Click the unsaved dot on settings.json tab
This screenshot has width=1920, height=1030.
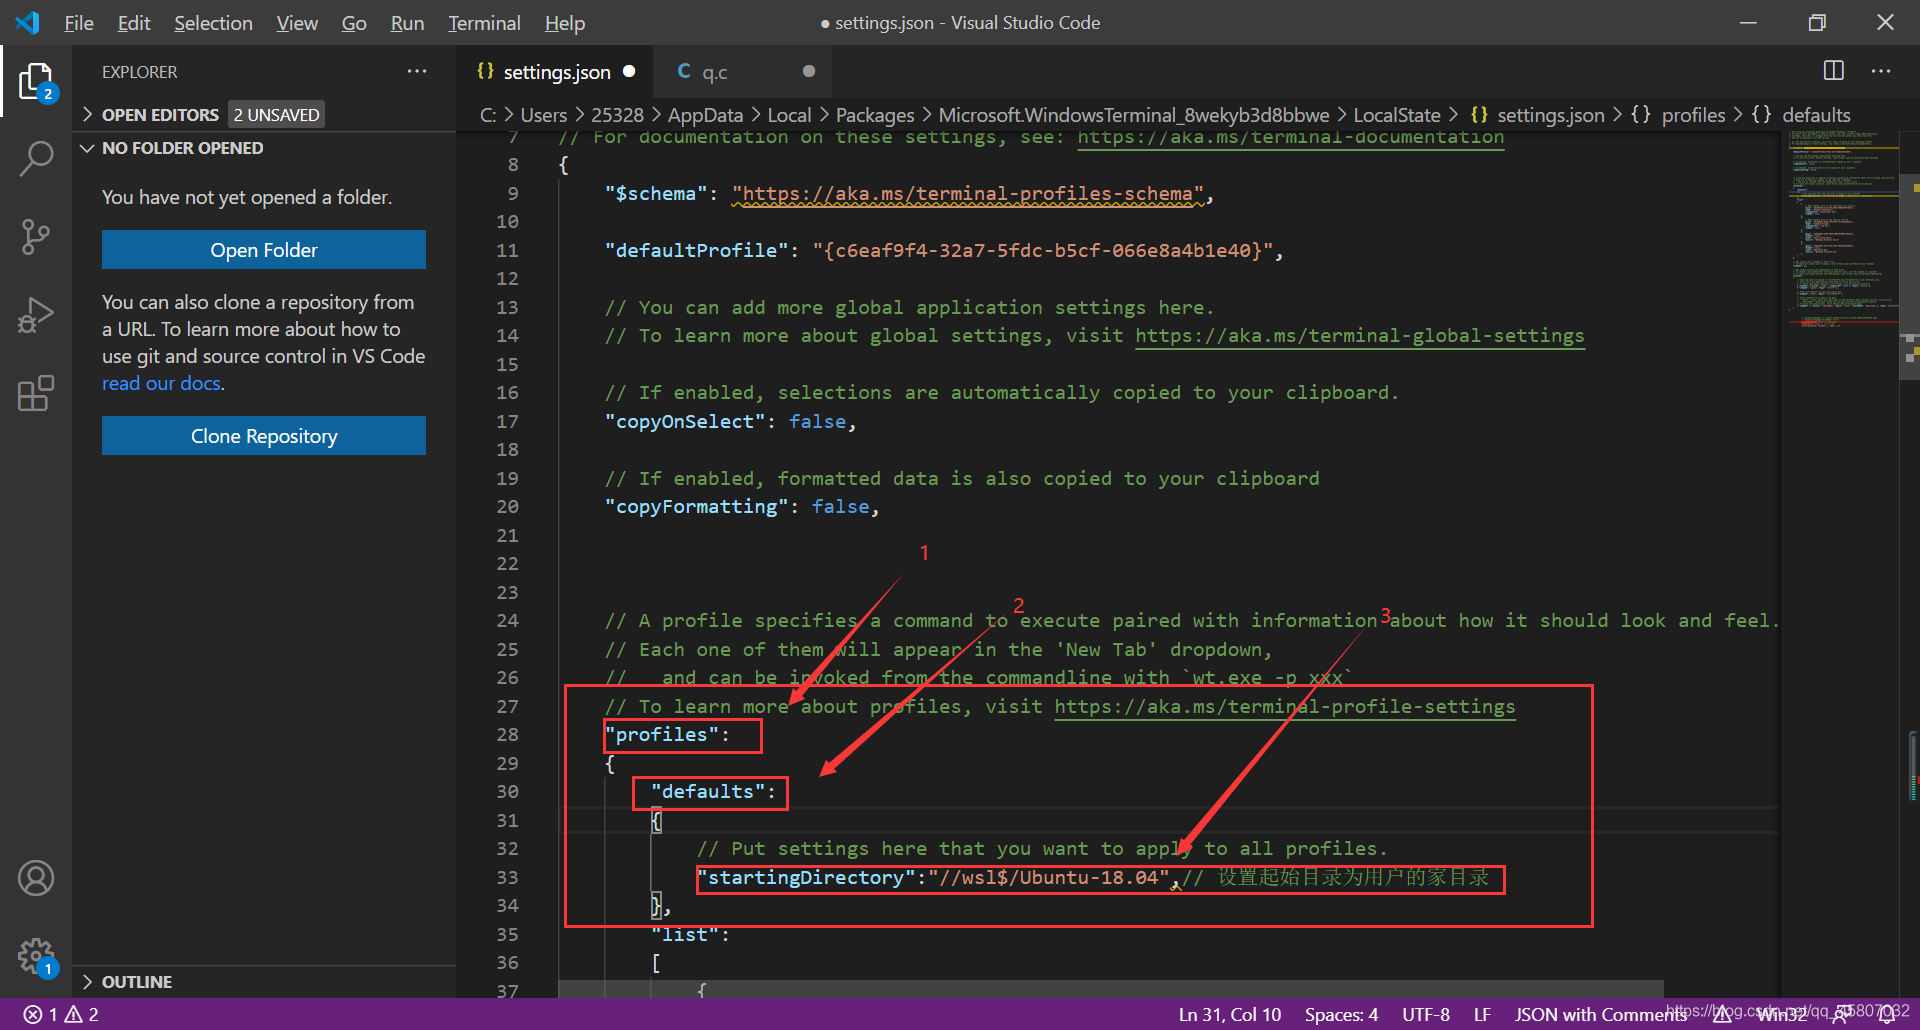tap(629, 71)
